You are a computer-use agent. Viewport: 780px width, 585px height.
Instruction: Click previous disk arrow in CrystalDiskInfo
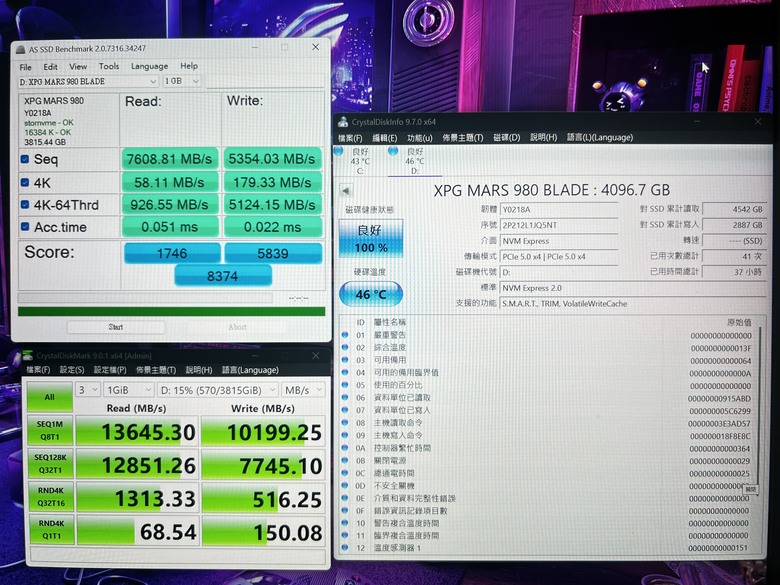coord(346,191)
